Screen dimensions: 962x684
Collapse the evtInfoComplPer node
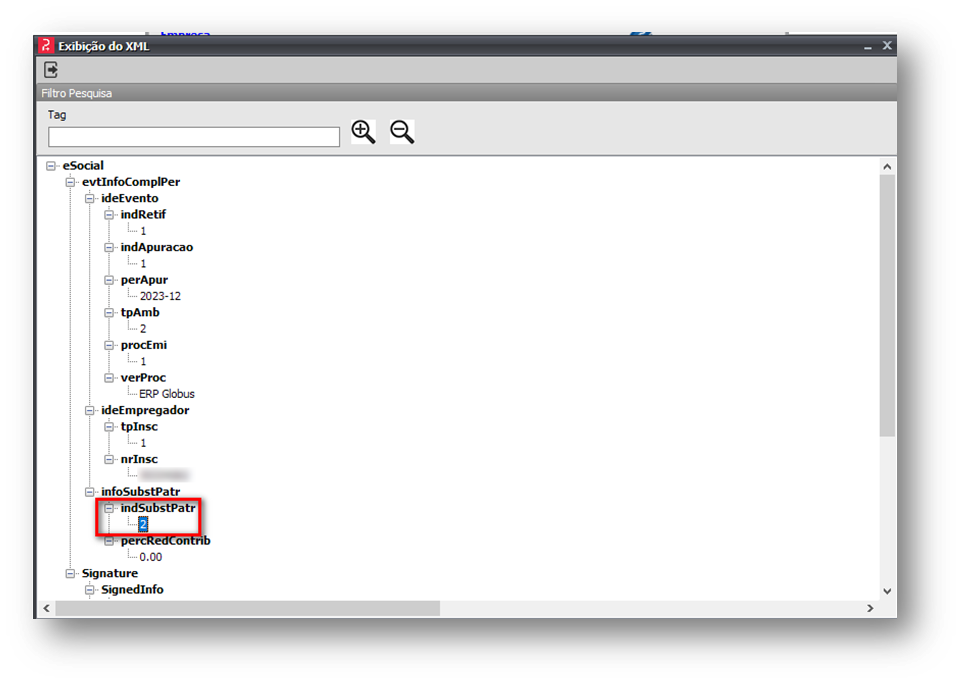71,182
